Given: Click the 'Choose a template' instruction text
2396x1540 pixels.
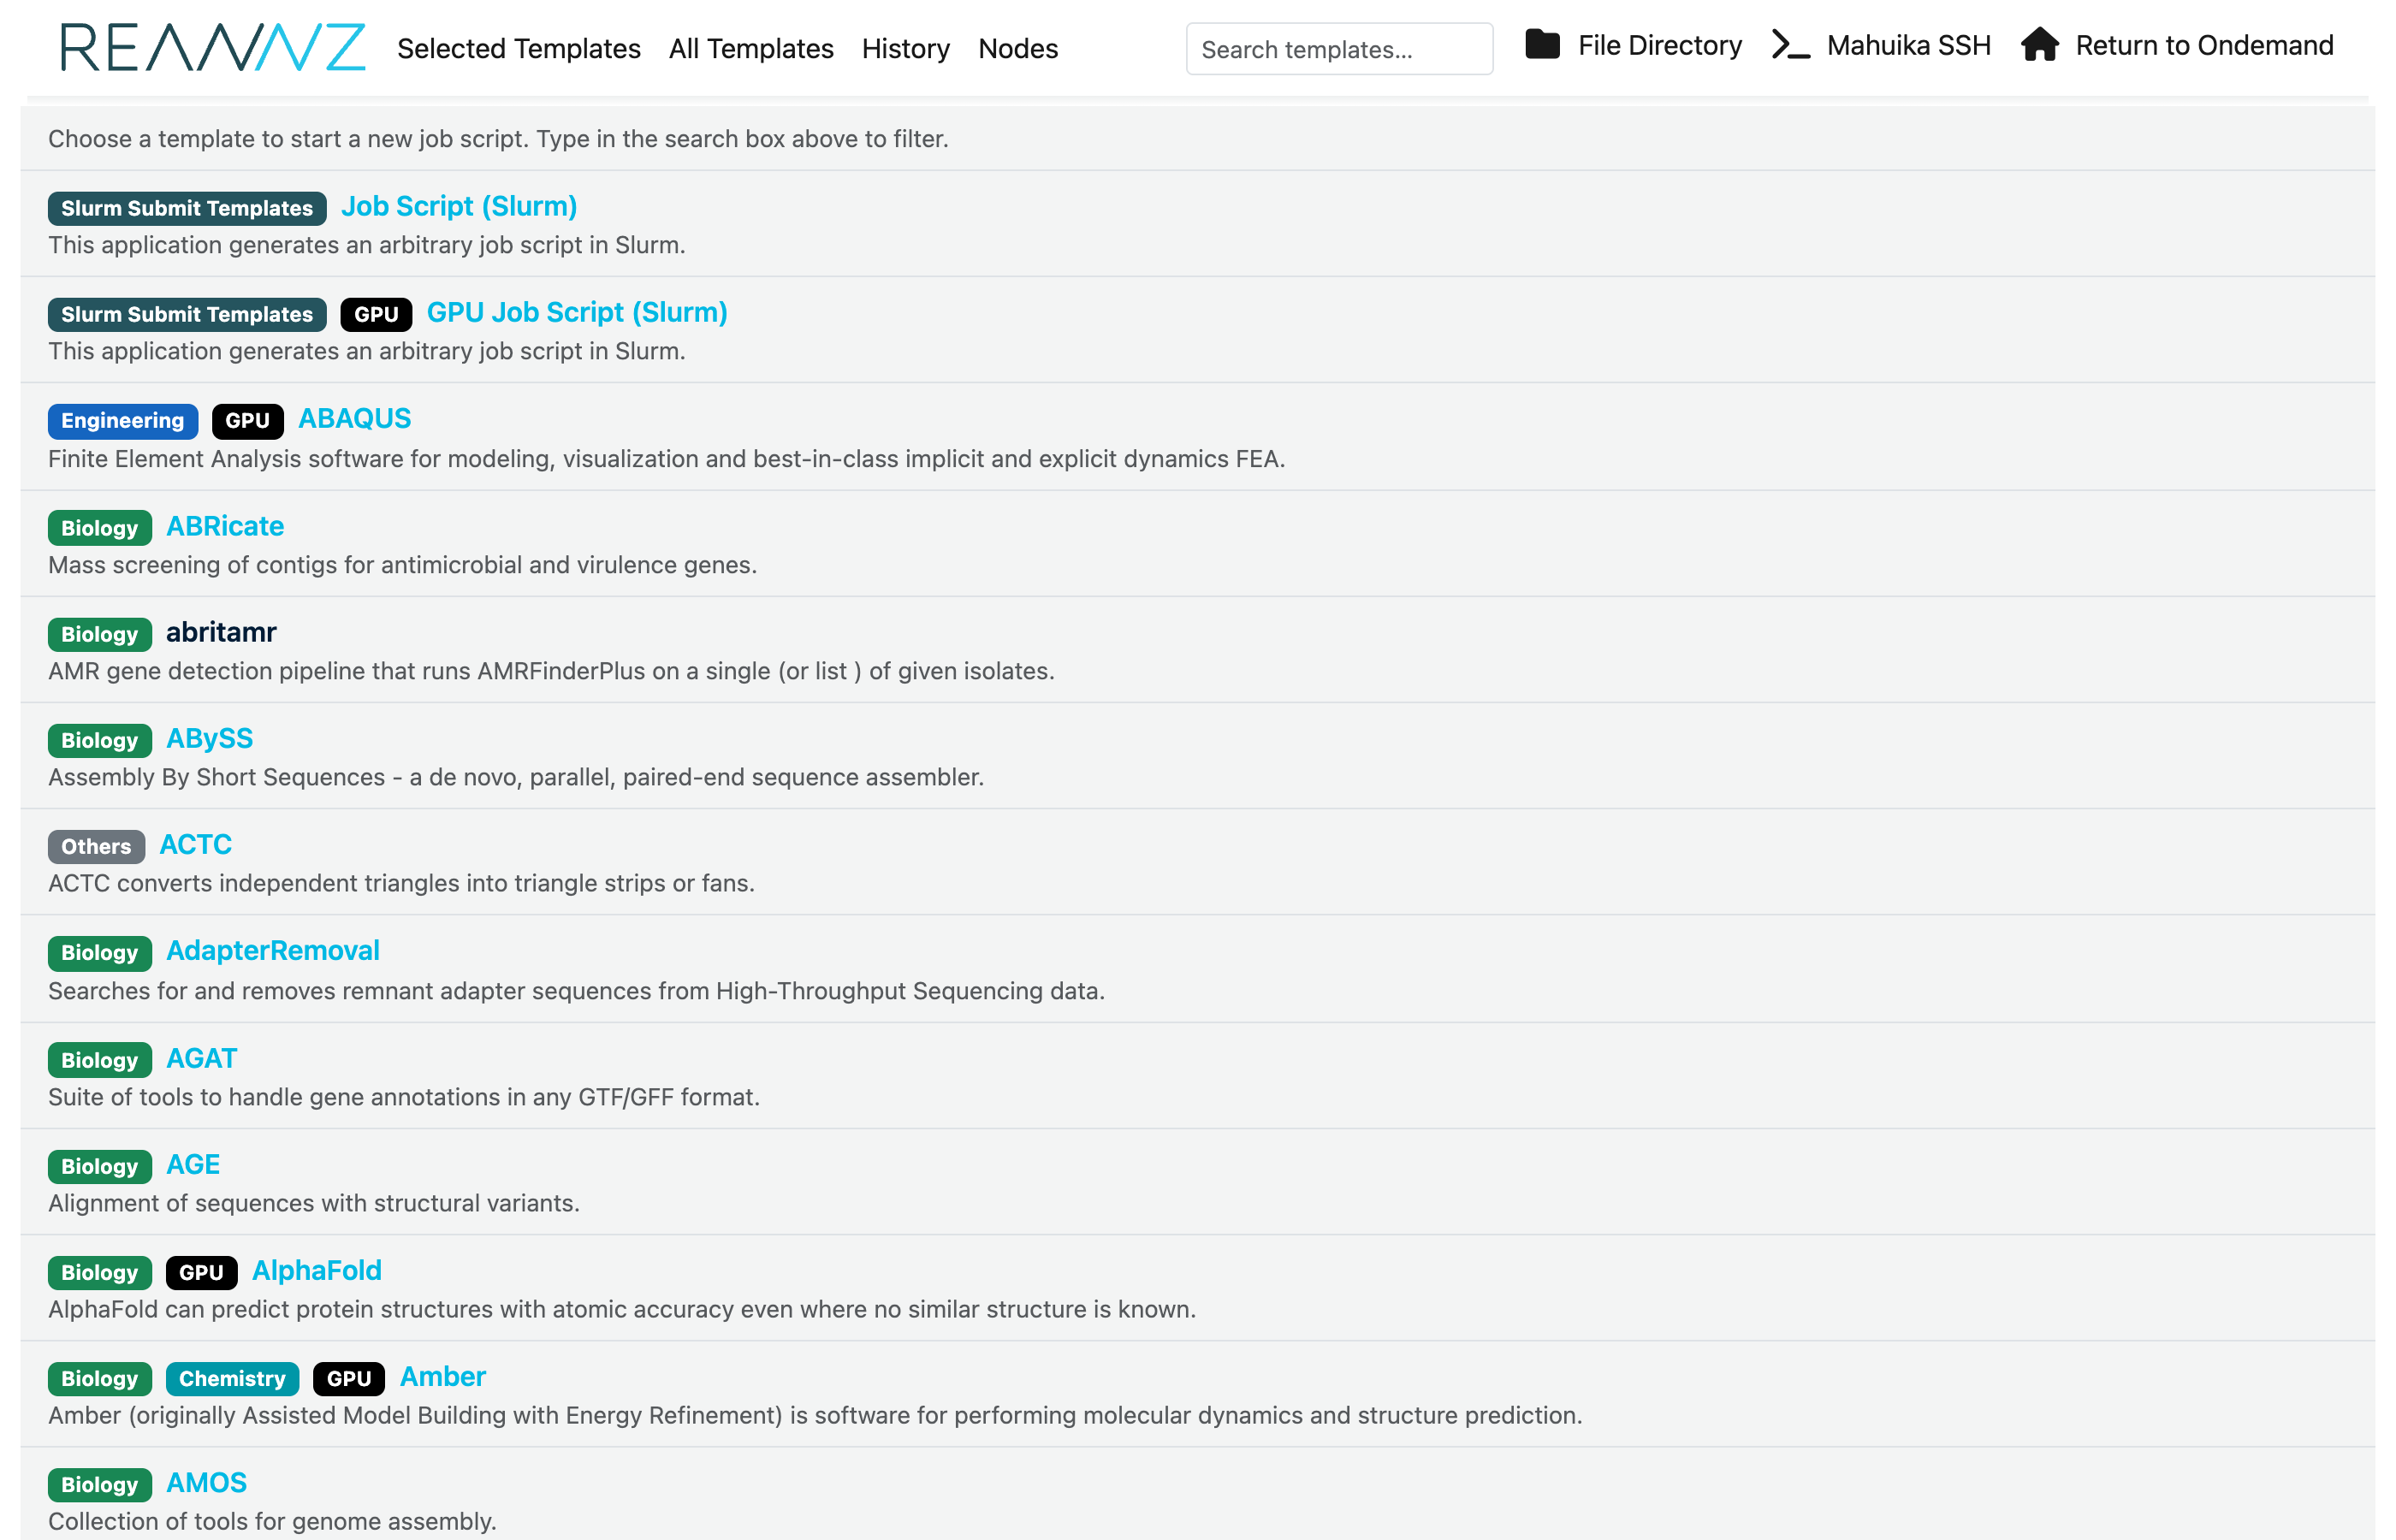Looking at the screenshot, I should (498, 139).
